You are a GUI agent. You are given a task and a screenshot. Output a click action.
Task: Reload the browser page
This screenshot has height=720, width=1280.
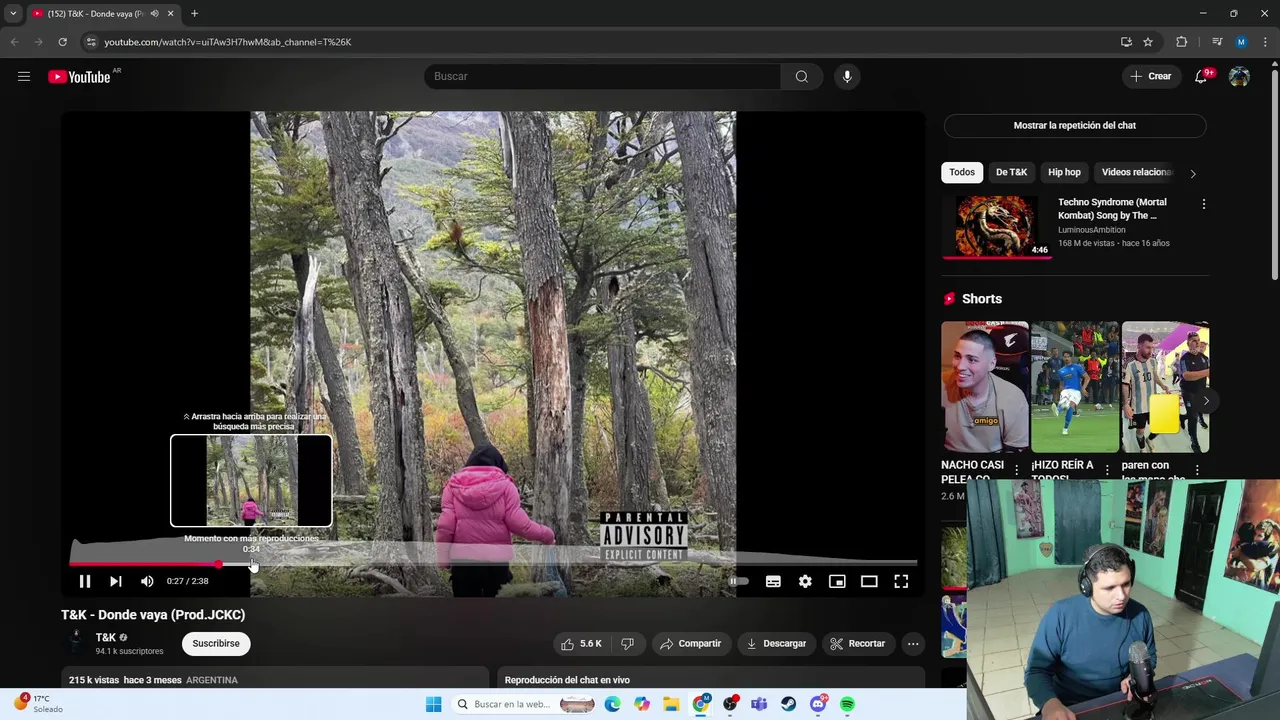(x=62, y=42)
